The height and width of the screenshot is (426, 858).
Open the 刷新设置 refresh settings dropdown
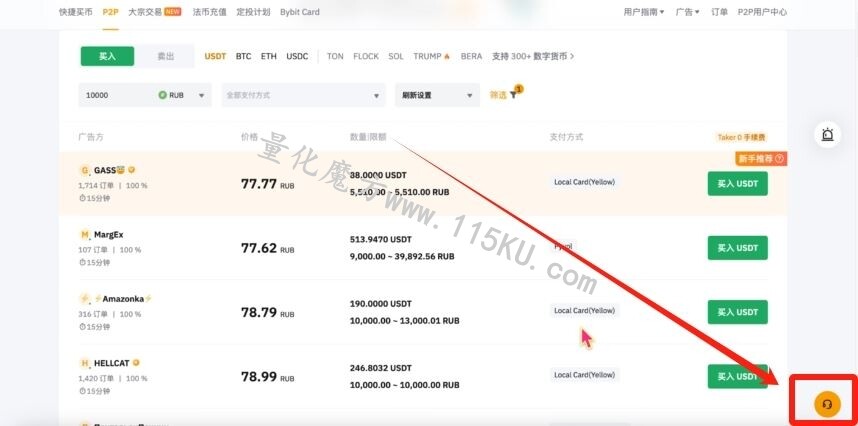tap(437, 95)
